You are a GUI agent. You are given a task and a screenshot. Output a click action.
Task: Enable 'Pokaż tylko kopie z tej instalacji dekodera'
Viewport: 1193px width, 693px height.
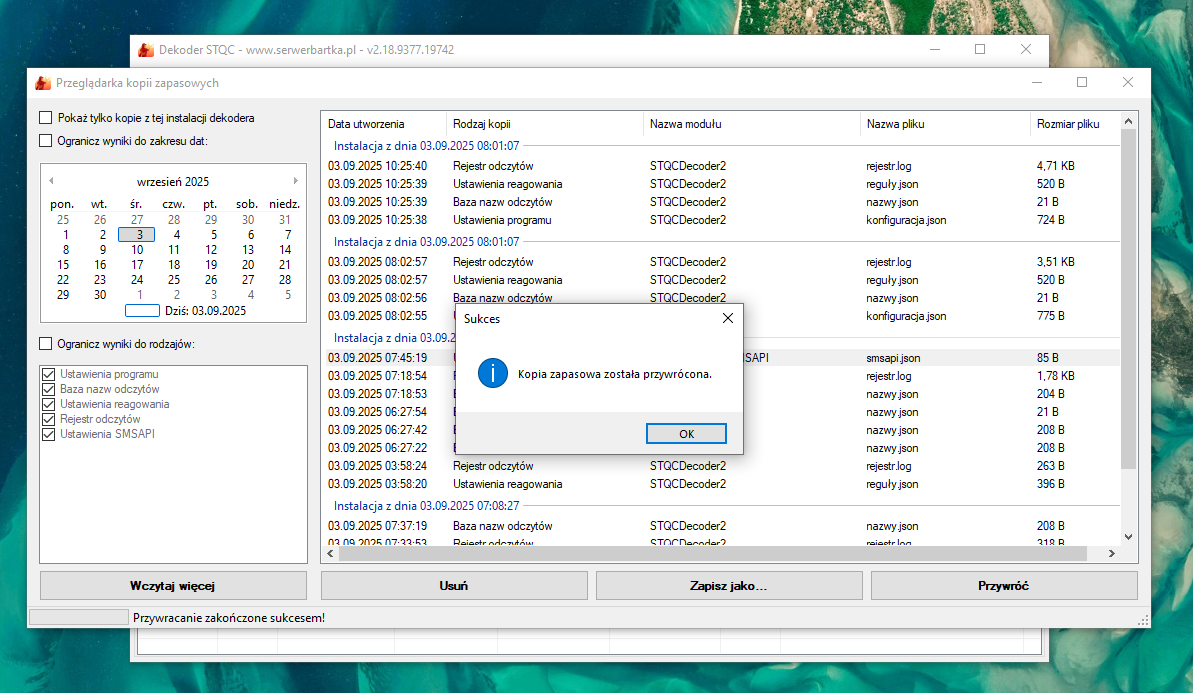tap(46, 118)
